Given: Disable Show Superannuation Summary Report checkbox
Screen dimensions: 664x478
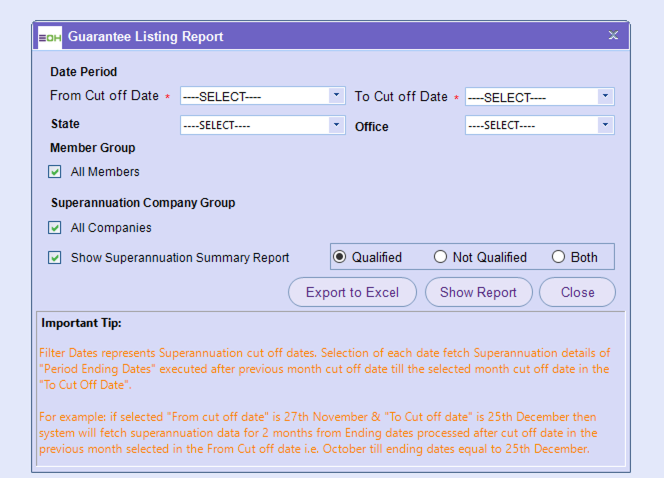Looking at the screenshot, I should (x=56, y=258).
